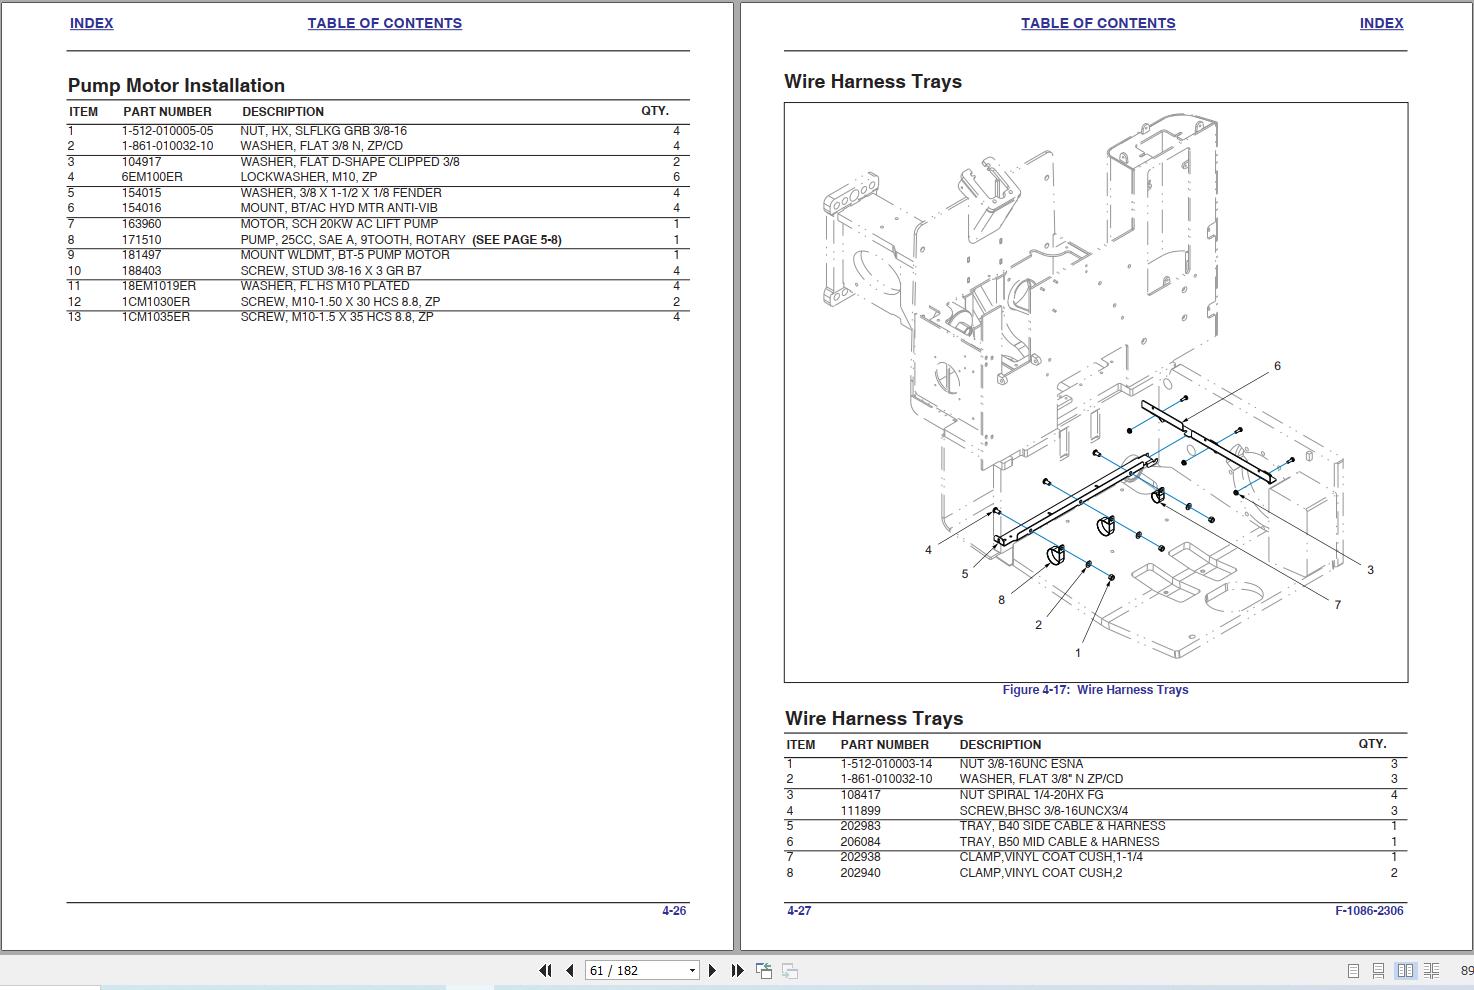Click the go to next view icon
This screenshot has height=990, width=1474.
point(789,970)
